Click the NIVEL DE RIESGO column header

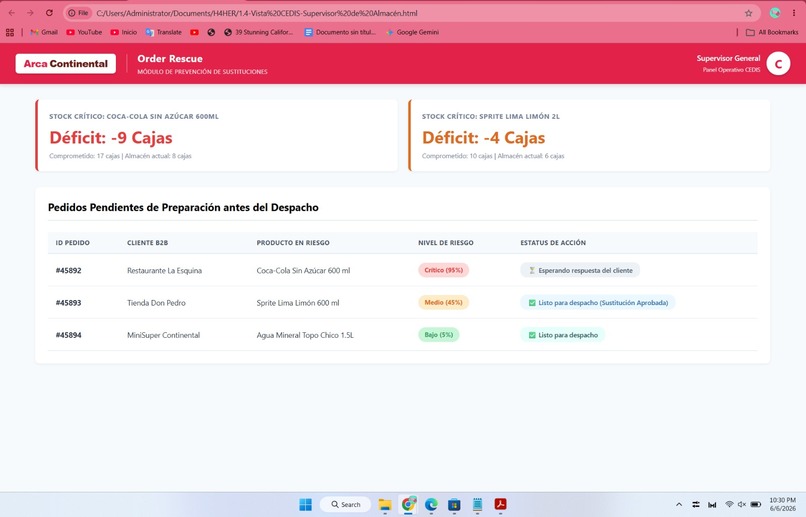446,243
